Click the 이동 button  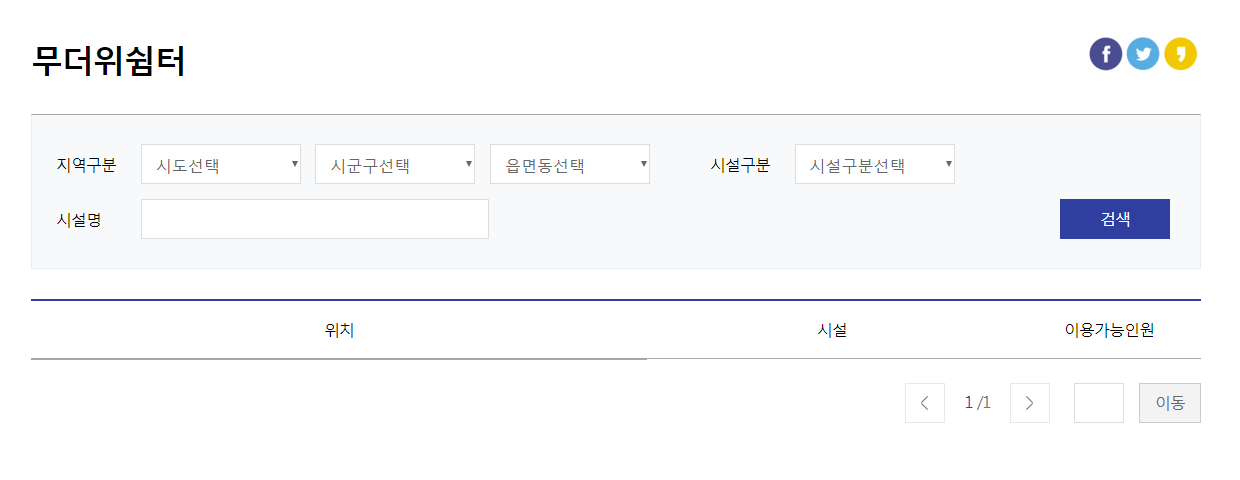pos(1170,403)
